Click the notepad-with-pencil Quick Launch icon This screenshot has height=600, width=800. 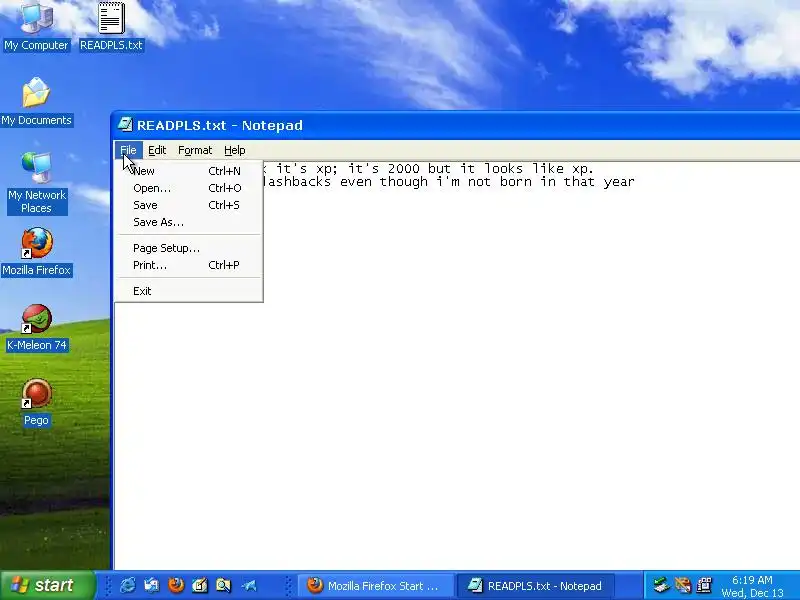pos(199,585)
